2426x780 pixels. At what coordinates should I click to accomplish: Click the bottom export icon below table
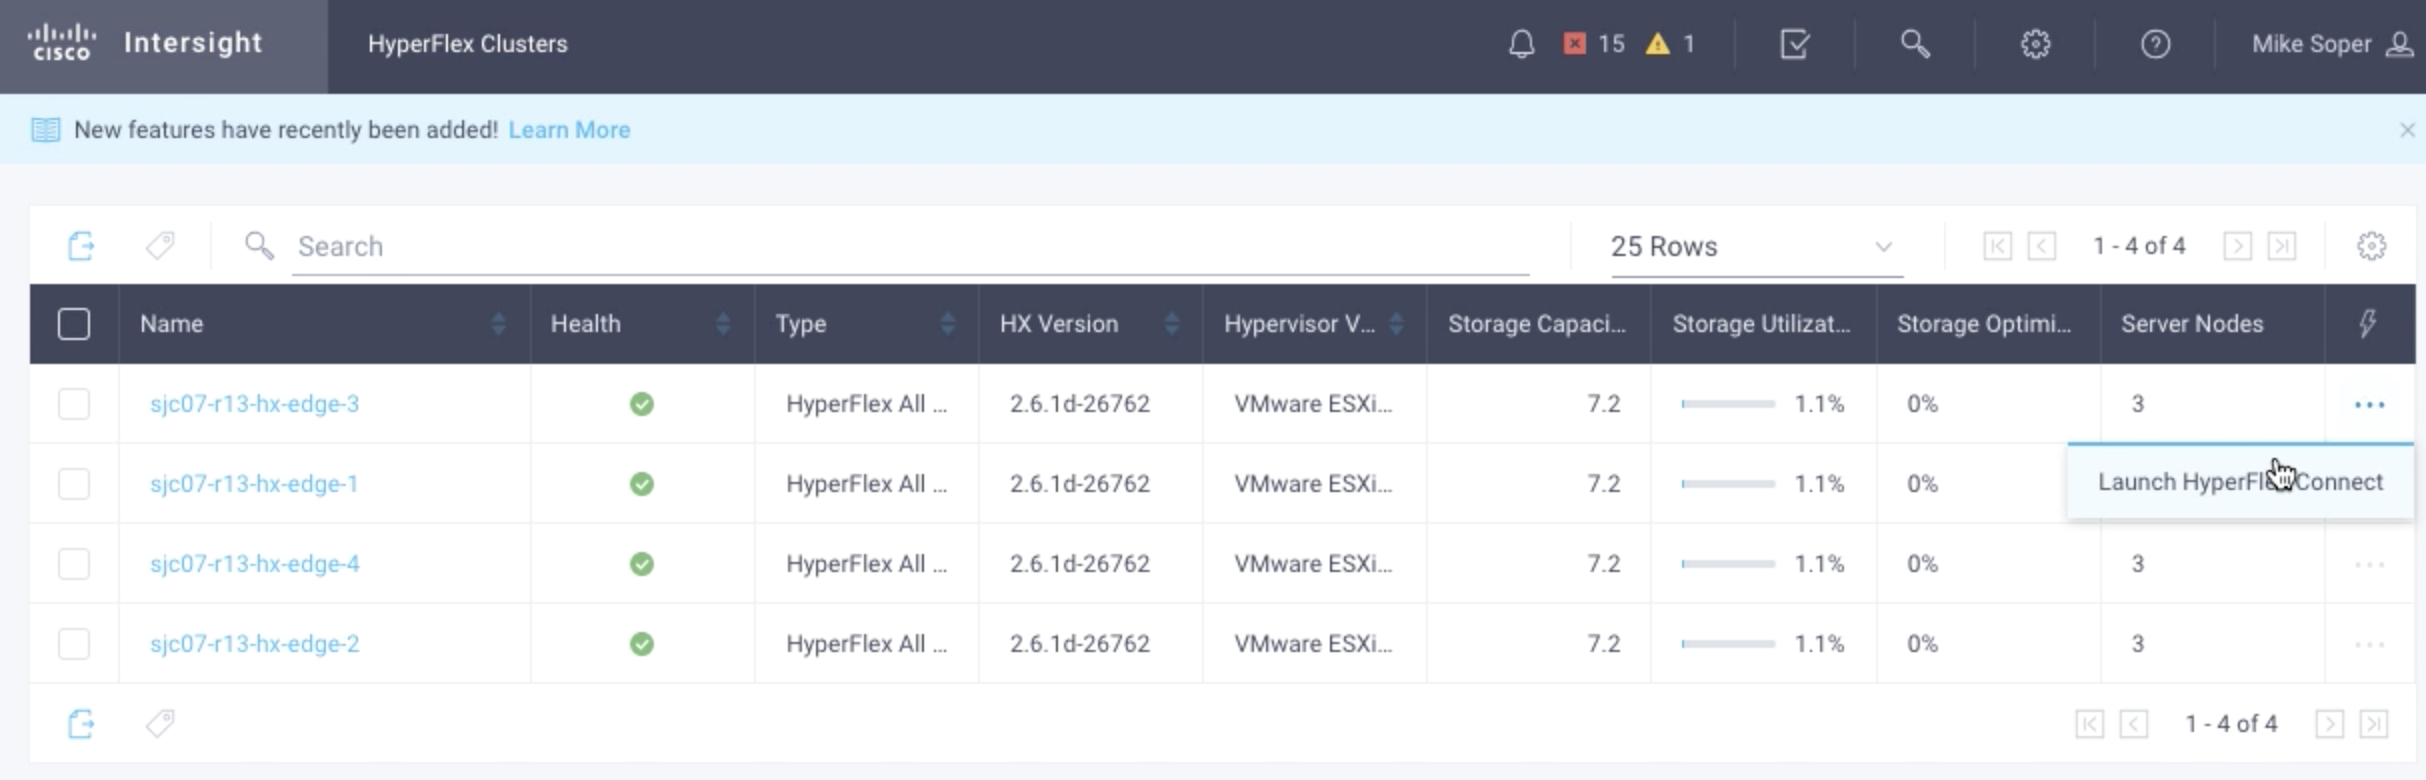[81, 723]
